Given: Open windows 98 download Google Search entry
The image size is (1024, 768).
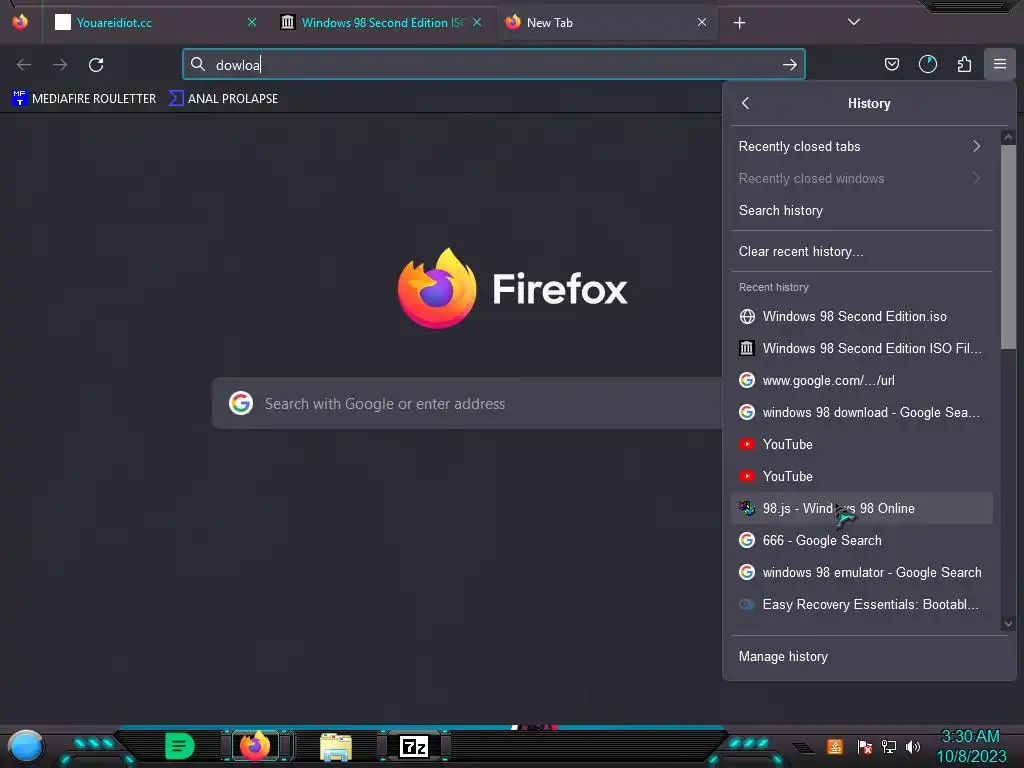Looking at the screenshot, I should pos(861,412).
